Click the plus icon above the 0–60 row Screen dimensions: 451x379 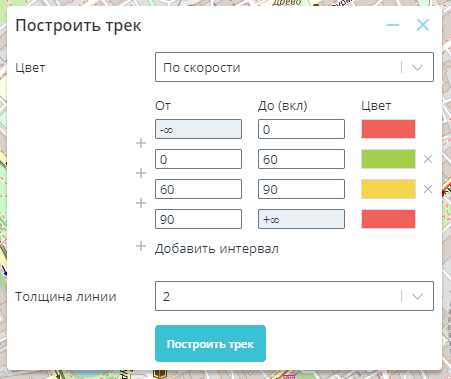[141, 143]
